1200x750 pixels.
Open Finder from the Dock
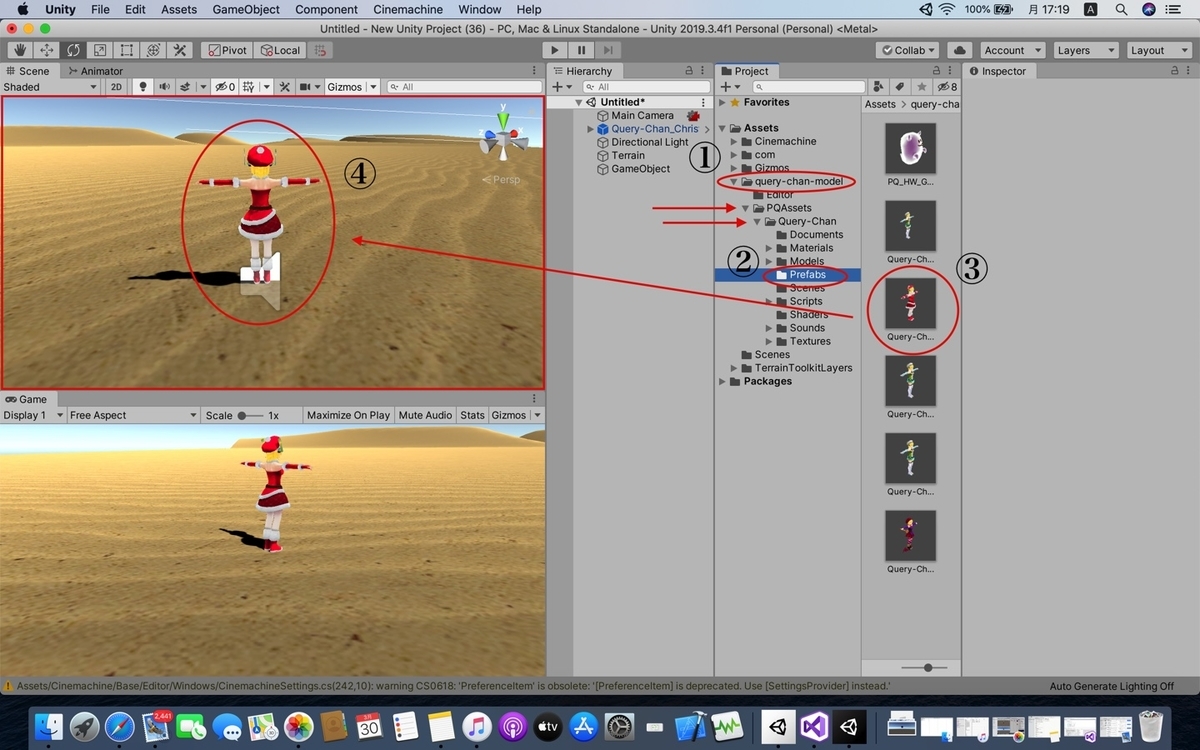click(49, 726)
